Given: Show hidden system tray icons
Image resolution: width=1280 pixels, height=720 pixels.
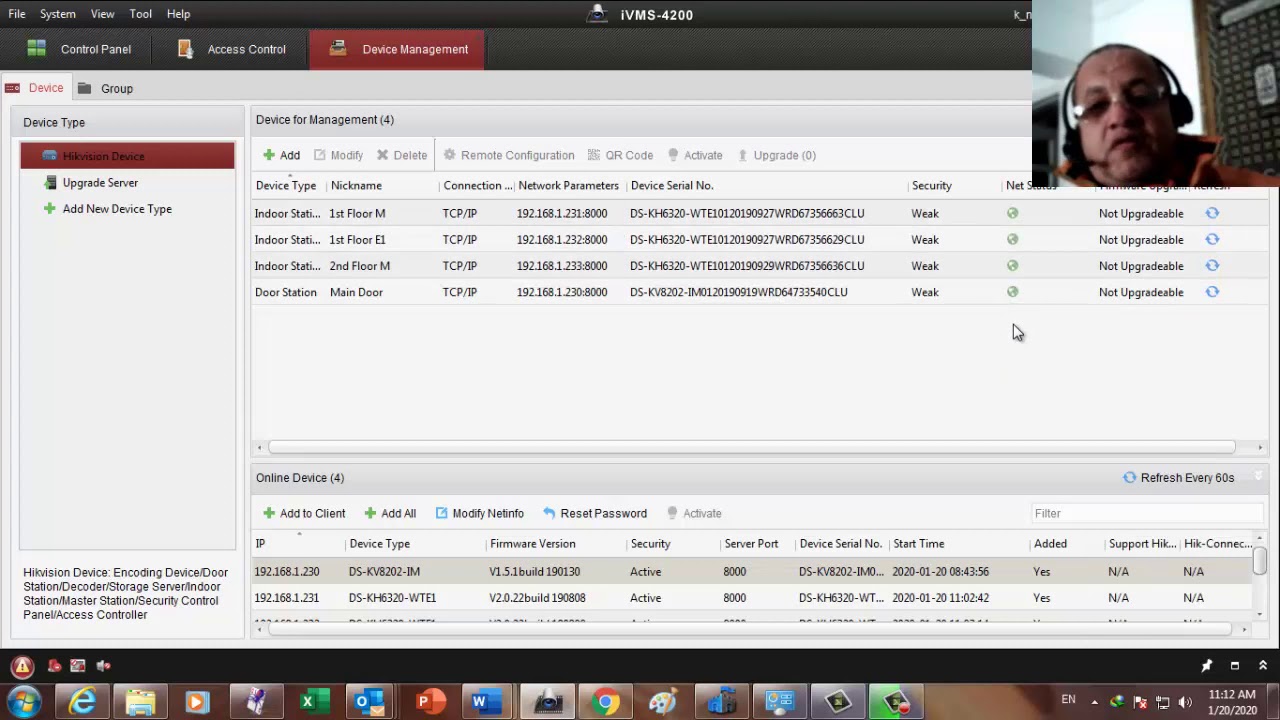Looking at the screenshot, I should [x=1094, y=702].
